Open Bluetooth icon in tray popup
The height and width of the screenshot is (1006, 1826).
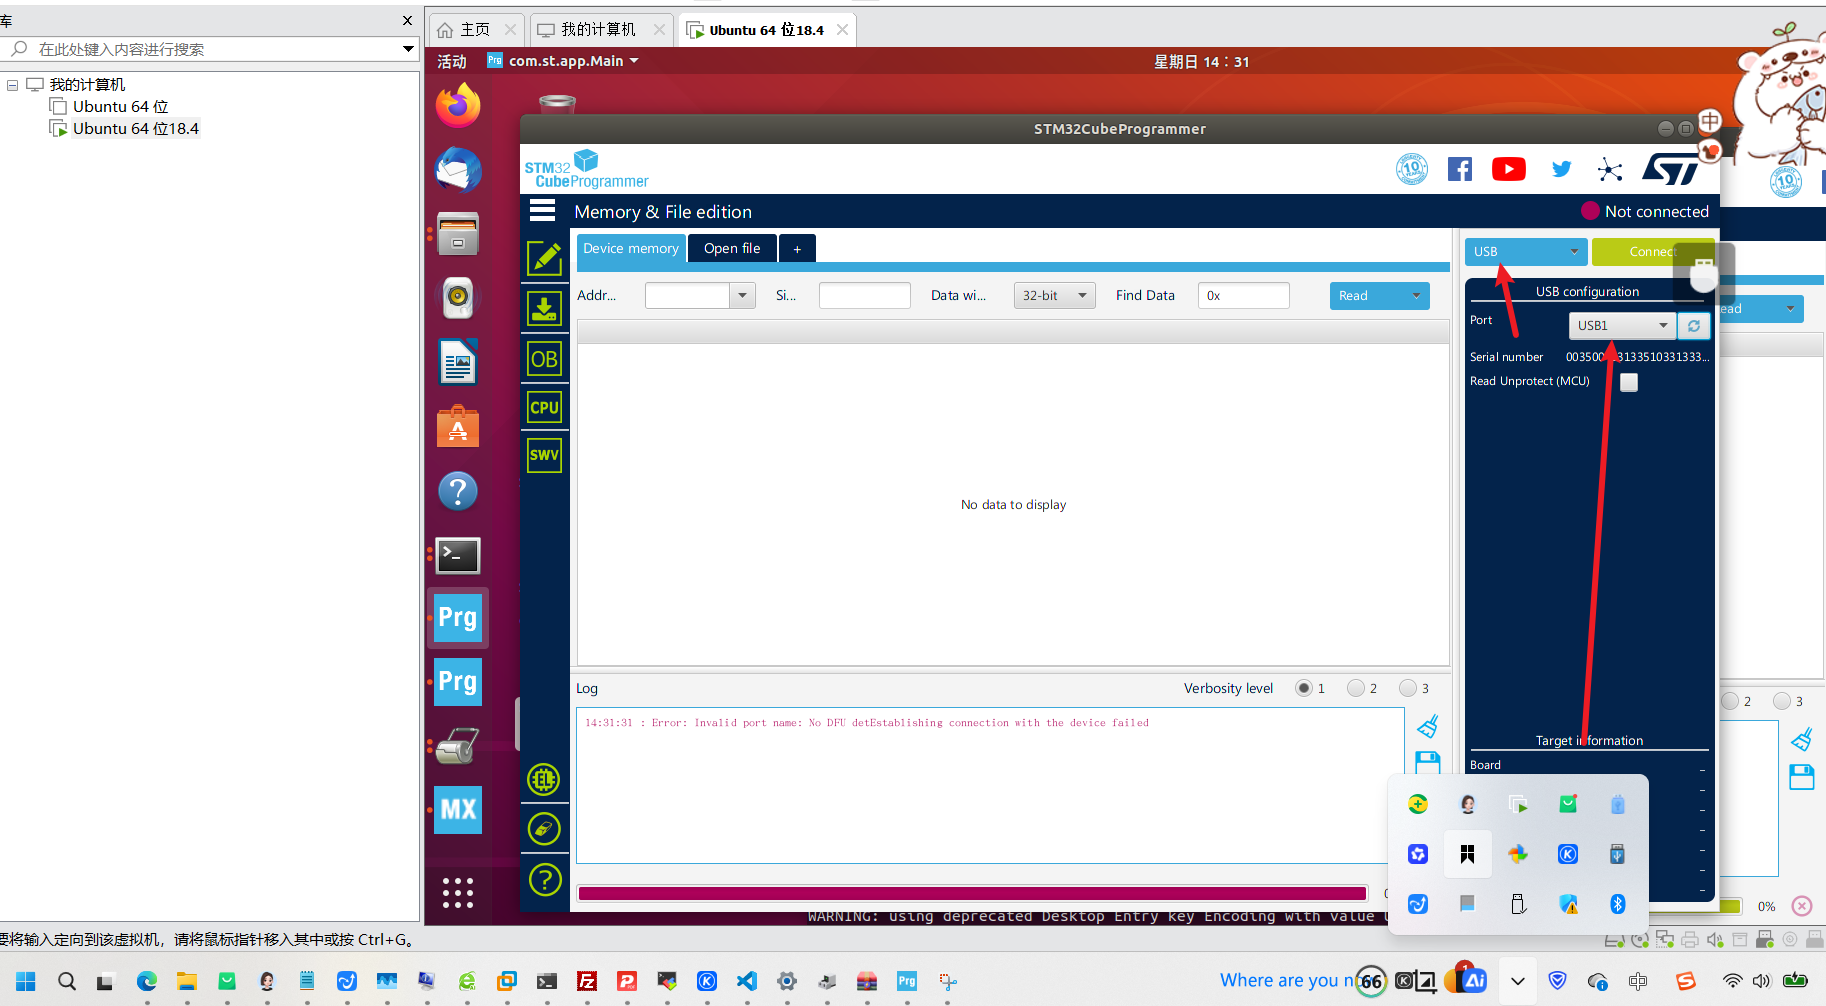[x=1617, y=904]
